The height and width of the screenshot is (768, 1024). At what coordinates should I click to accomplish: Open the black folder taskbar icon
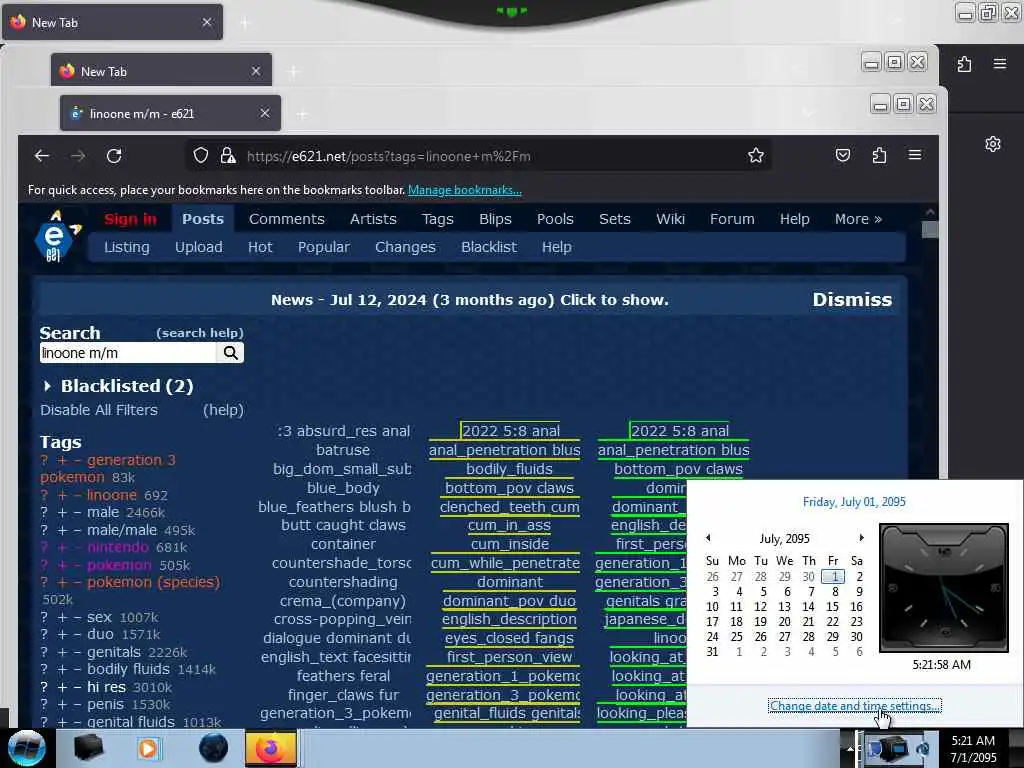tap(89, 748)
